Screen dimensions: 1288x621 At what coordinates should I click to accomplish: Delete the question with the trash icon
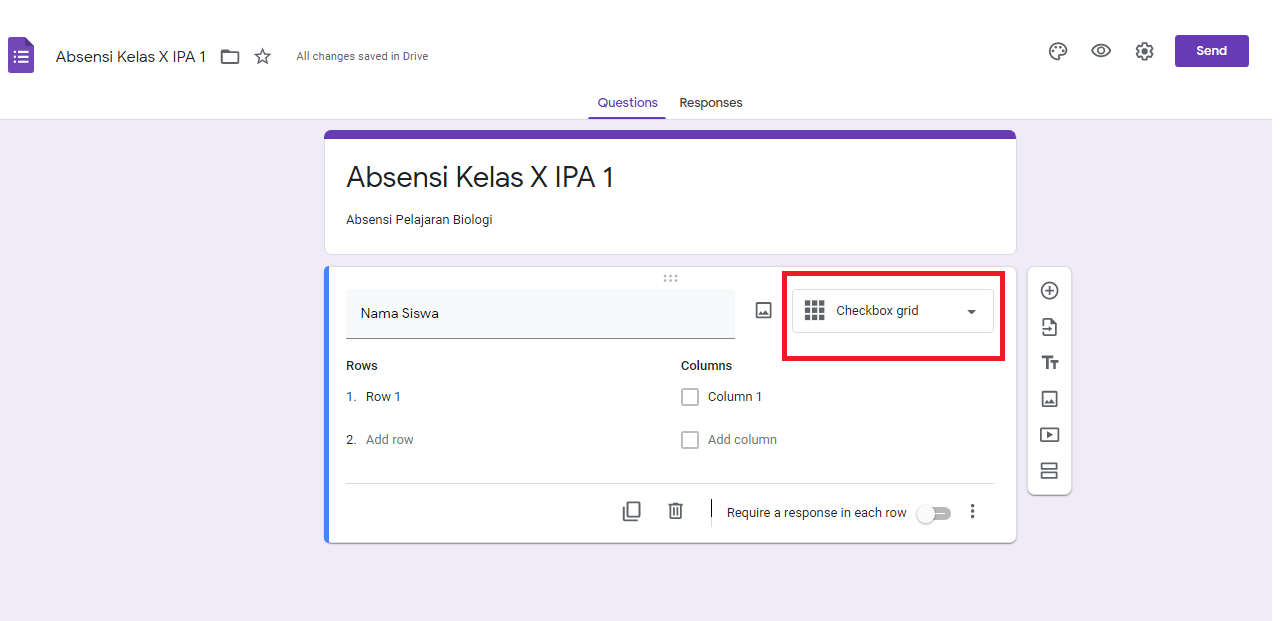675,511
